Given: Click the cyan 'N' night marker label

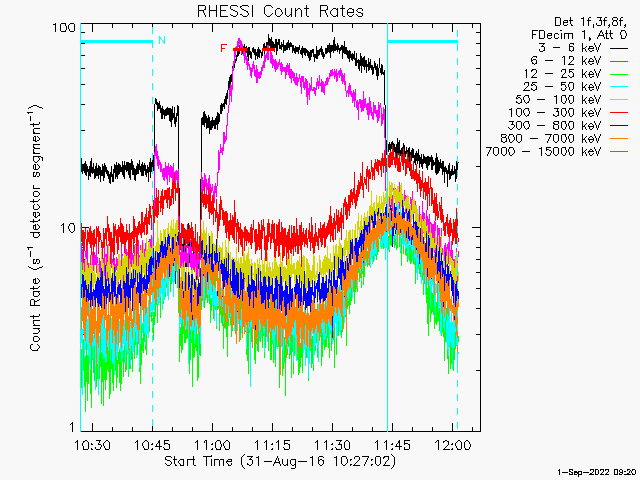Looking at the screenshot, I should (x=162, y=40).
